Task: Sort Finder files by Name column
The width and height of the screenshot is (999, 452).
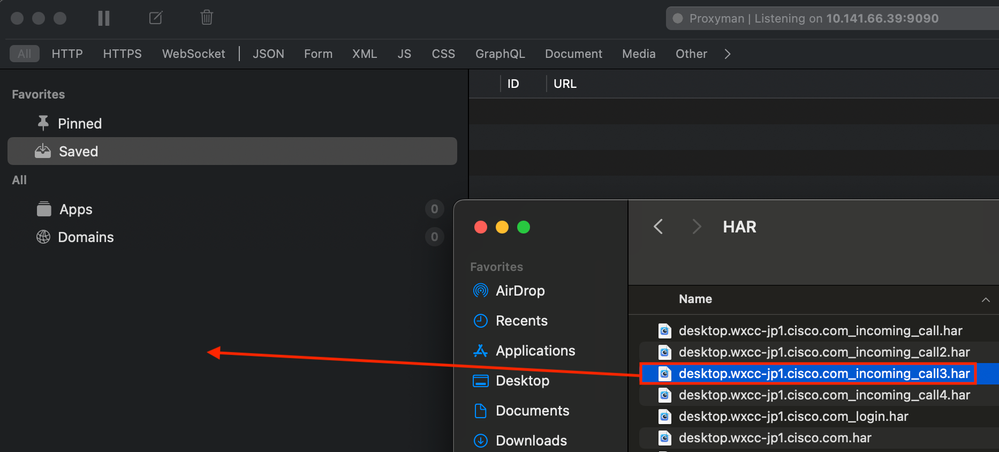Action: pyautogui.click(x=695, y=299)
